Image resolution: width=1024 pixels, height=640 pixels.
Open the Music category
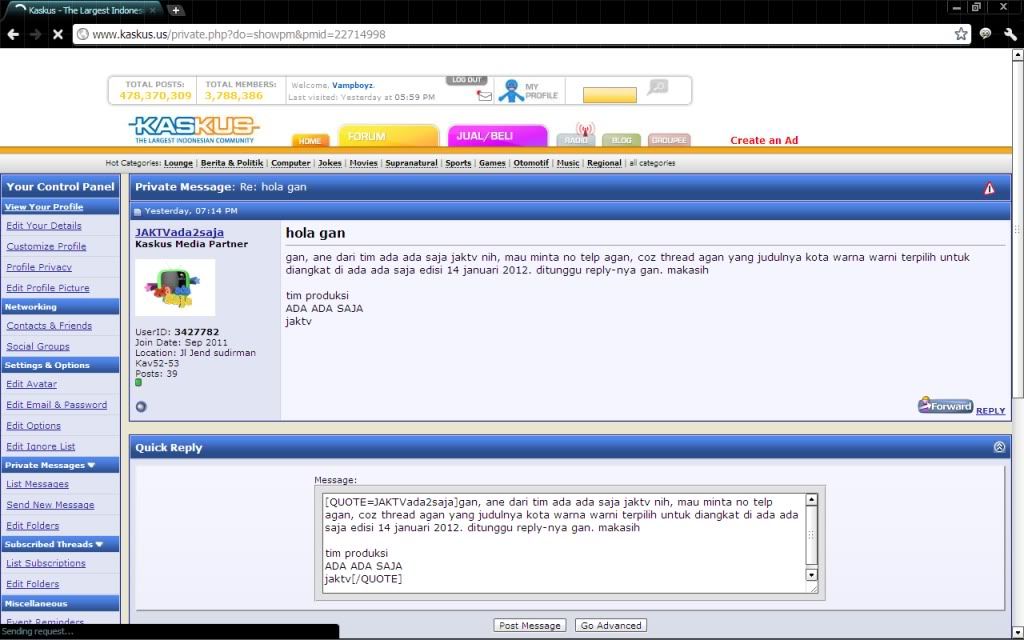tap(568, 163)
